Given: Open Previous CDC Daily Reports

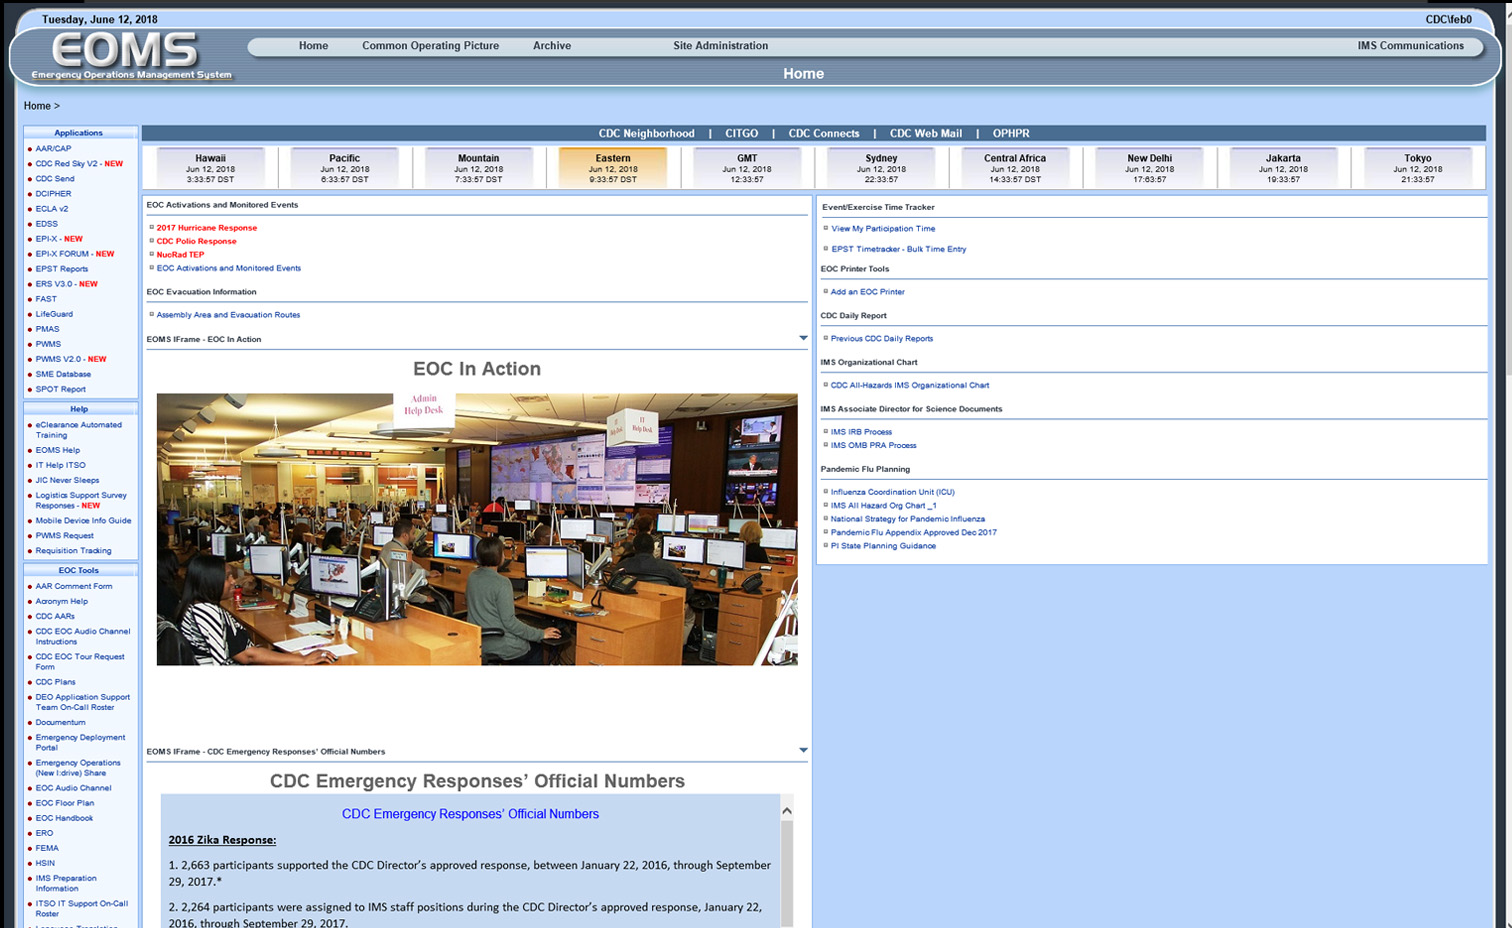Looking at the screenshot, I should 881,339.
